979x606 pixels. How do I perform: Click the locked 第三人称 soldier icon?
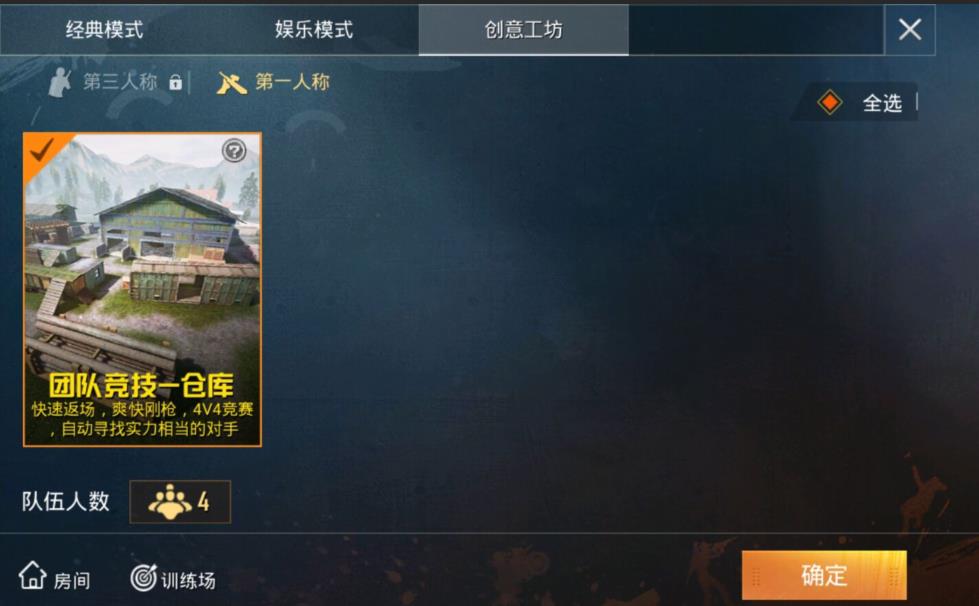click(x=60, y=82)
